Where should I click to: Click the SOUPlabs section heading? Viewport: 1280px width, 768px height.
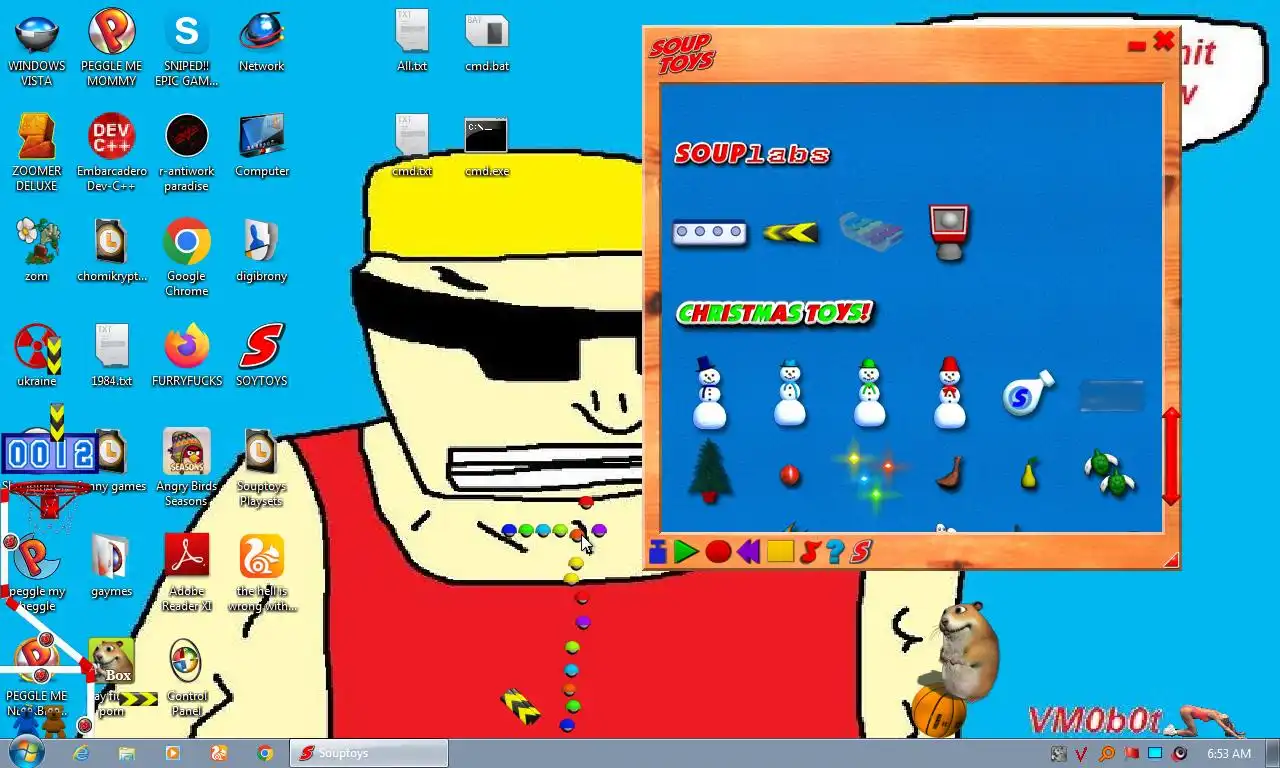point(752,153)
